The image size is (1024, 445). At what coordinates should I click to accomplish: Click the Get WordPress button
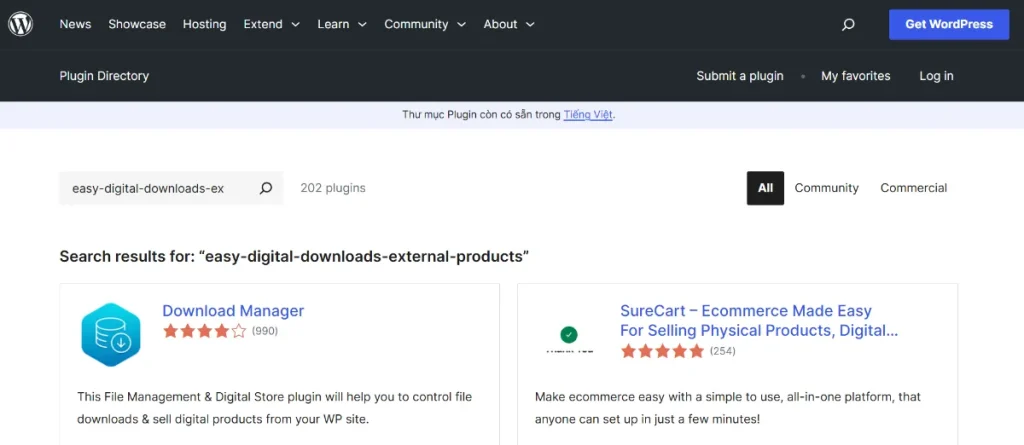pos(949,24)
